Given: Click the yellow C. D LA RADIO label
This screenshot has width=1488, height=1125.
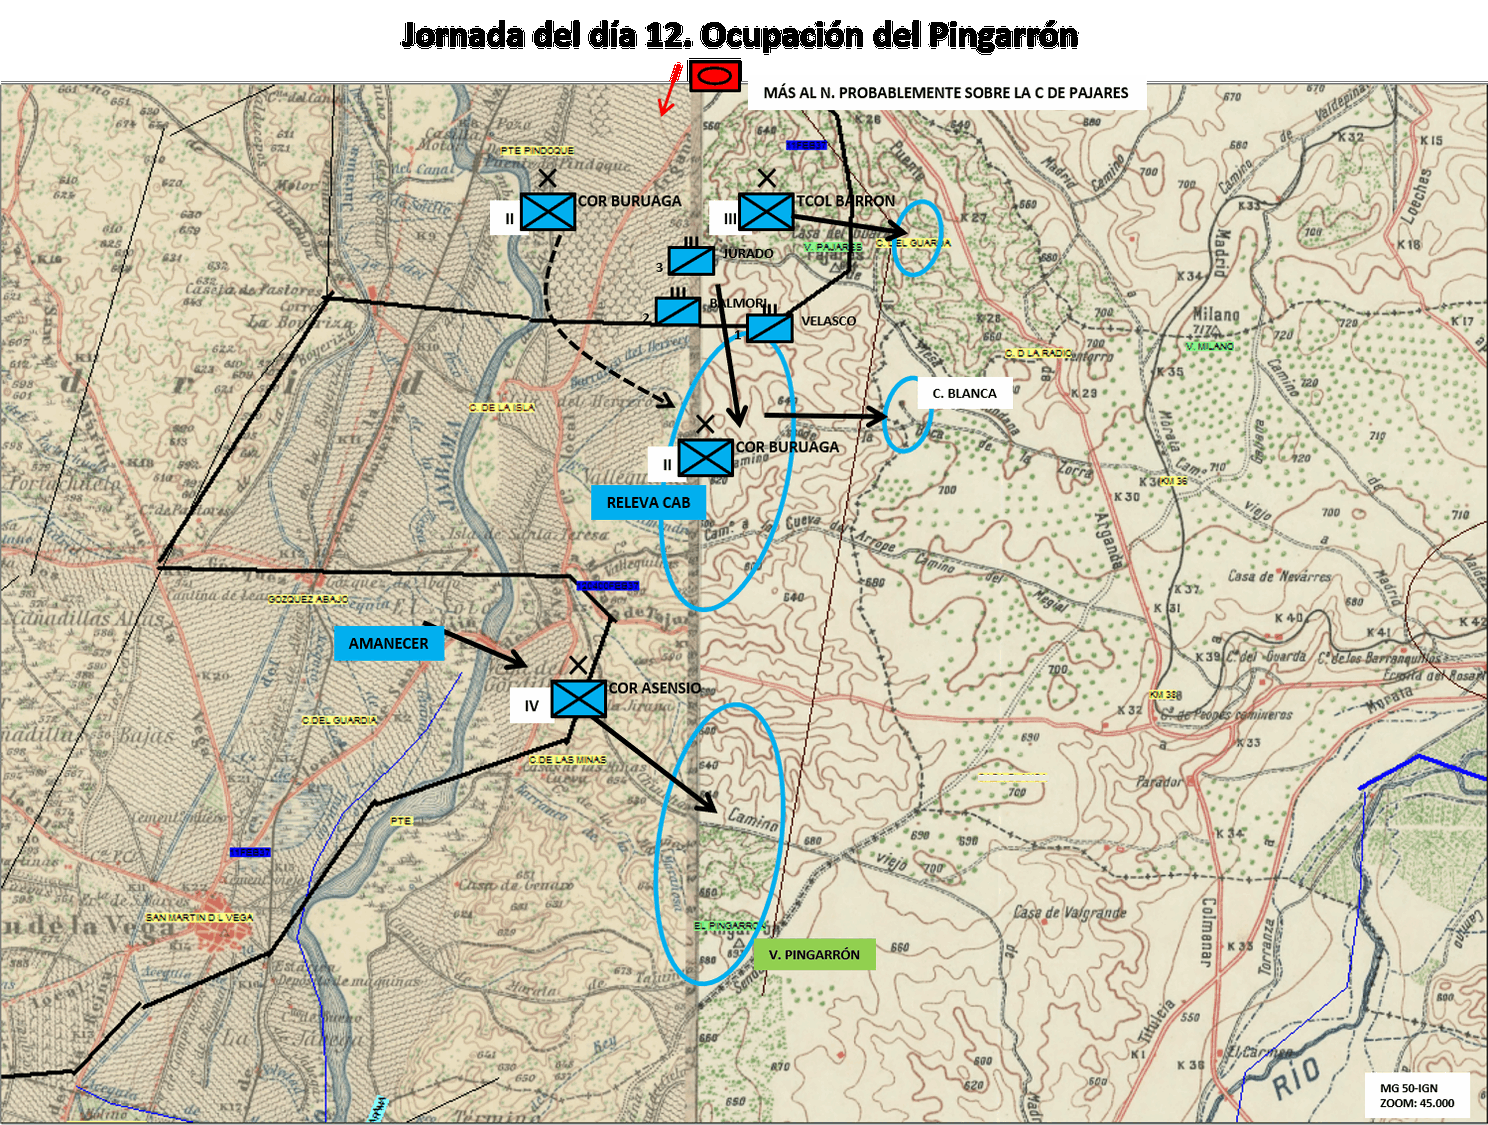Looking at the screenshot, I should coord(1038,353).
